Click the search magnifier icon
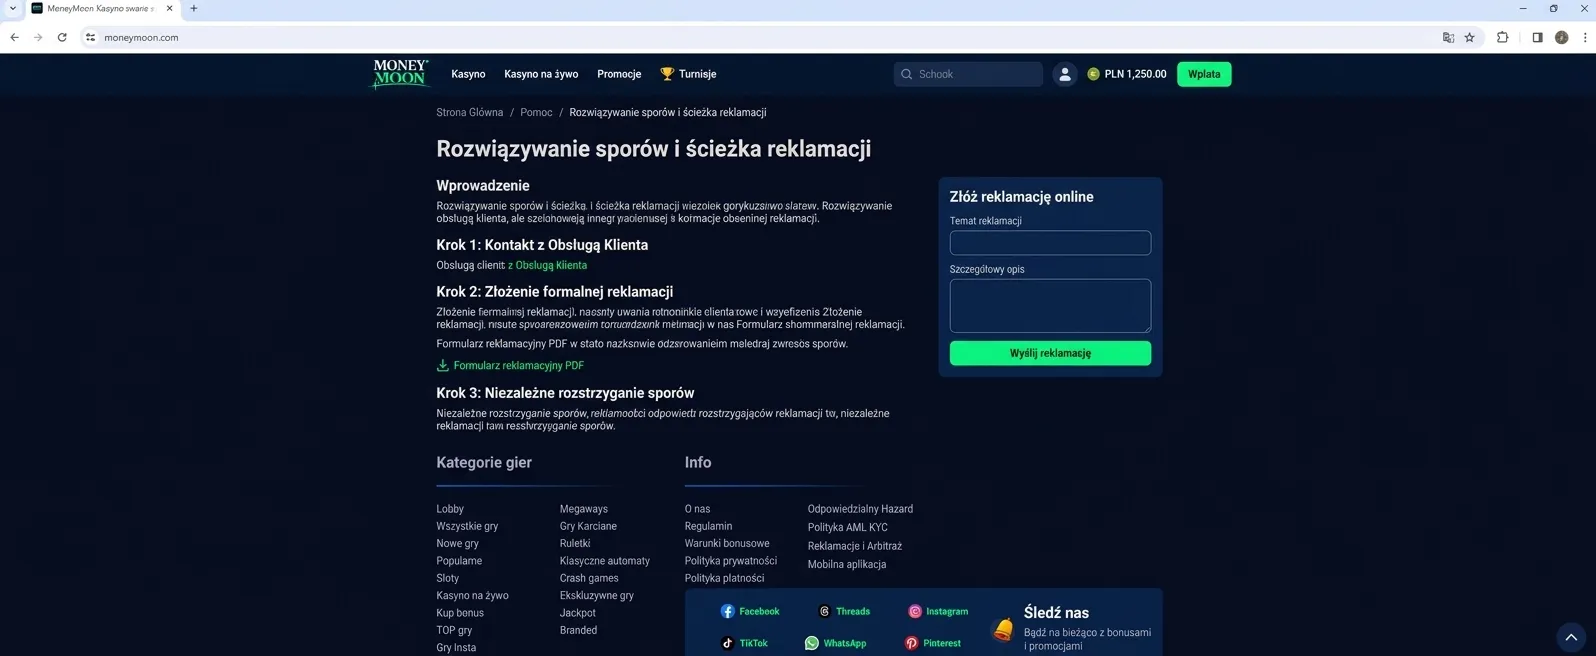This screenshot has height=656, width=1596. click(x=907, y=74)
